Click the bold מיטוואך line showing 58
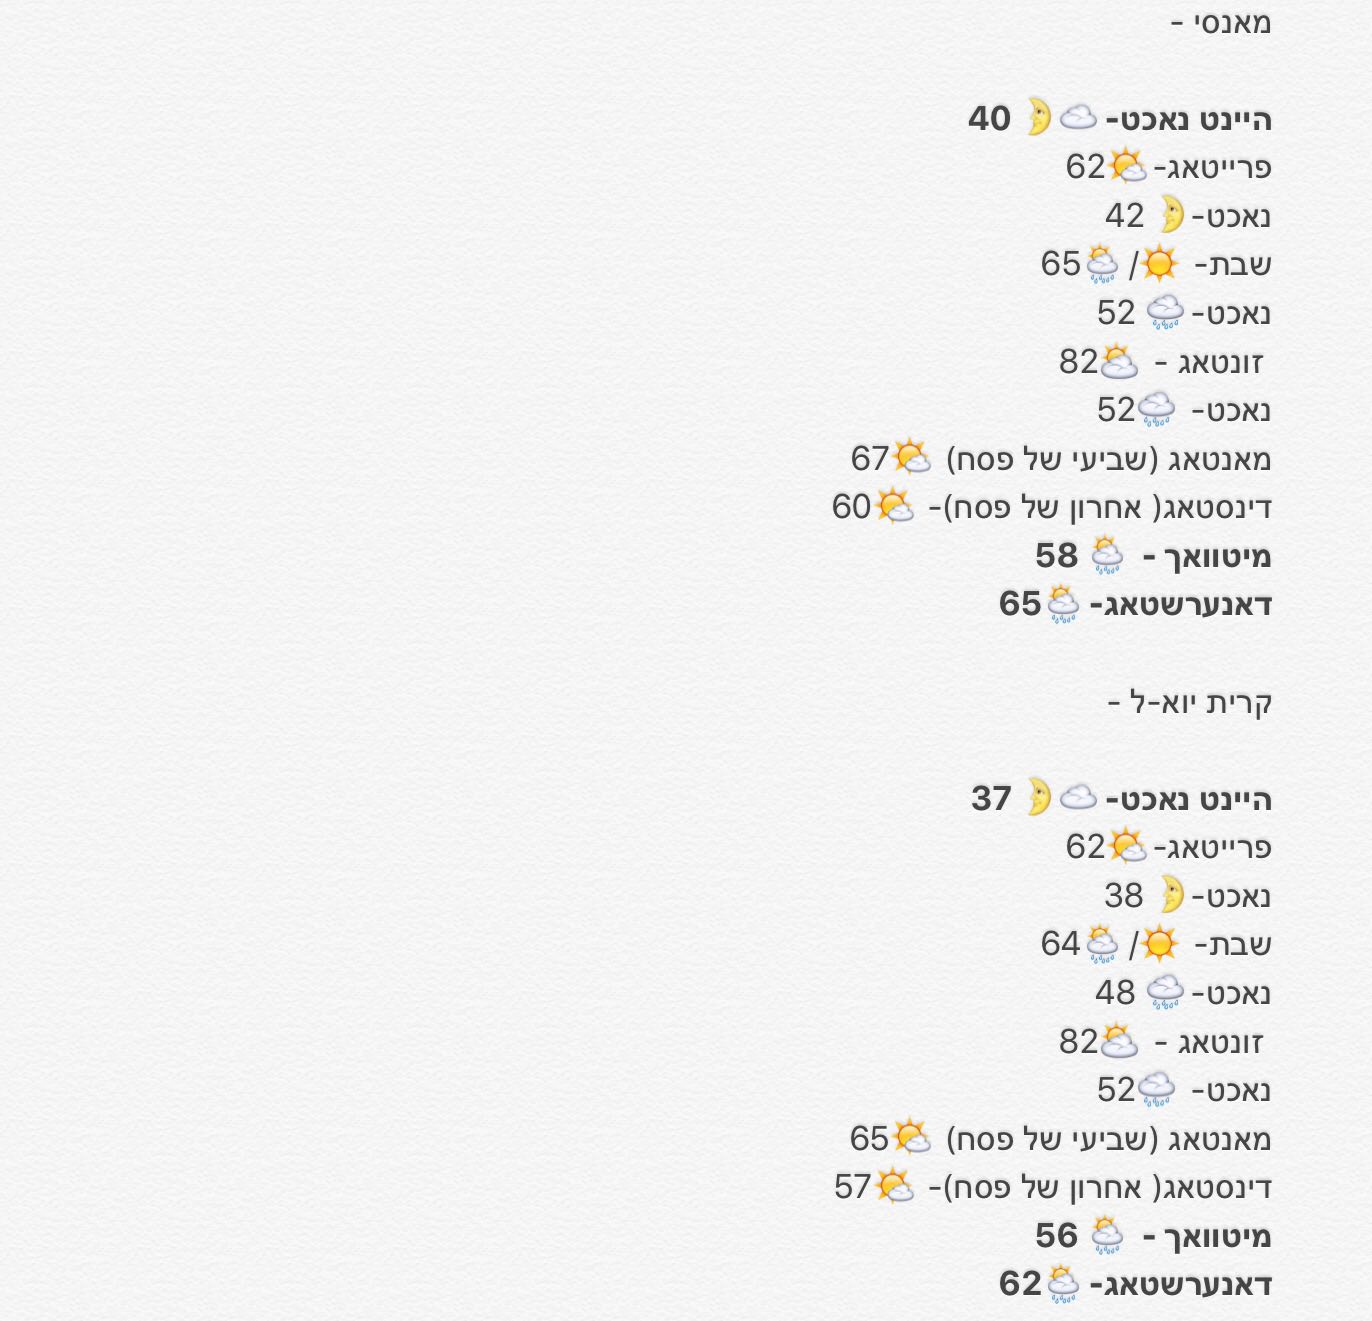Screen dimensions: 1372x1321 tap(1206, 556)
